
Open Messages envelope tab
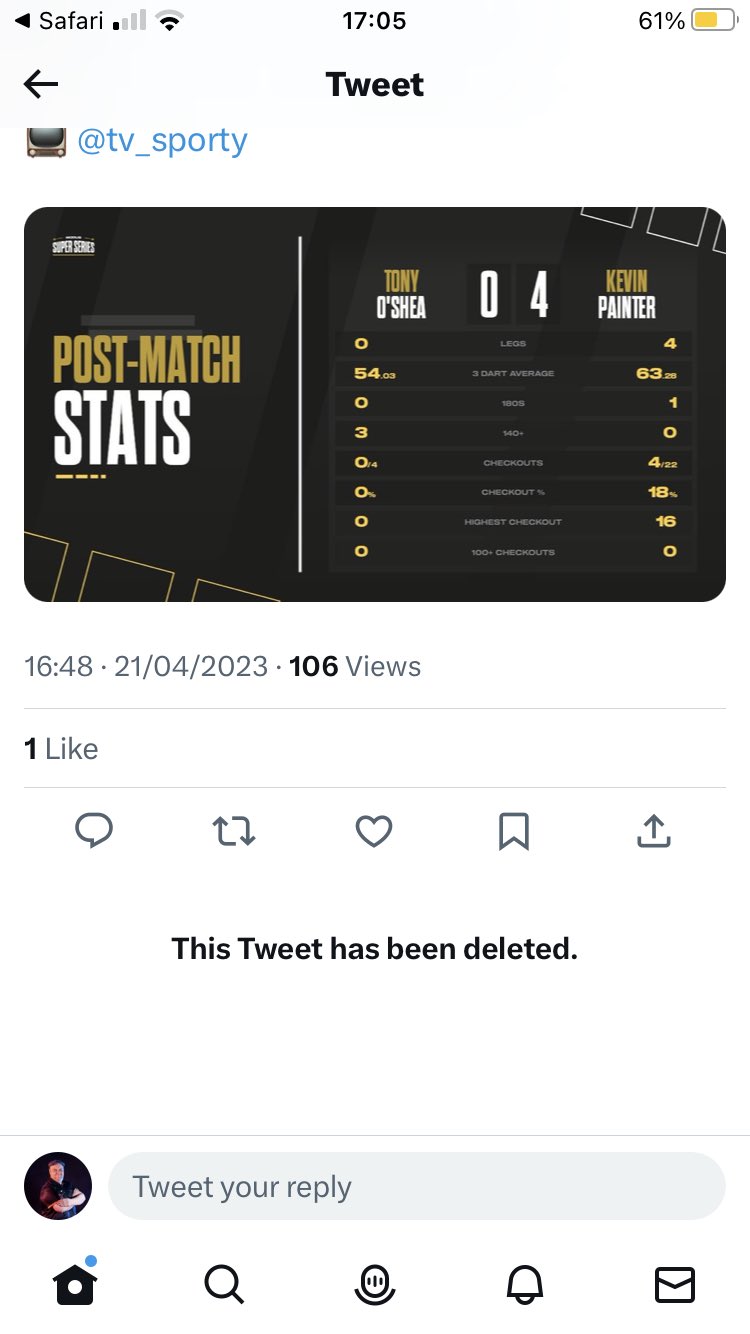(x=674, y=1281)
